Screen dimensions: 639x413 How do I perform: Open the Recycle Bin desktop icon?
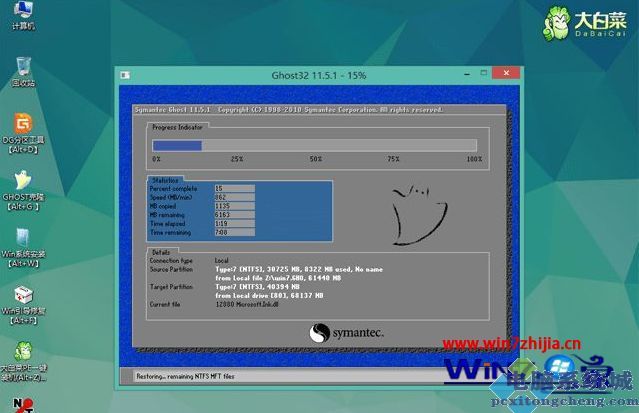[x=23, y=72]
